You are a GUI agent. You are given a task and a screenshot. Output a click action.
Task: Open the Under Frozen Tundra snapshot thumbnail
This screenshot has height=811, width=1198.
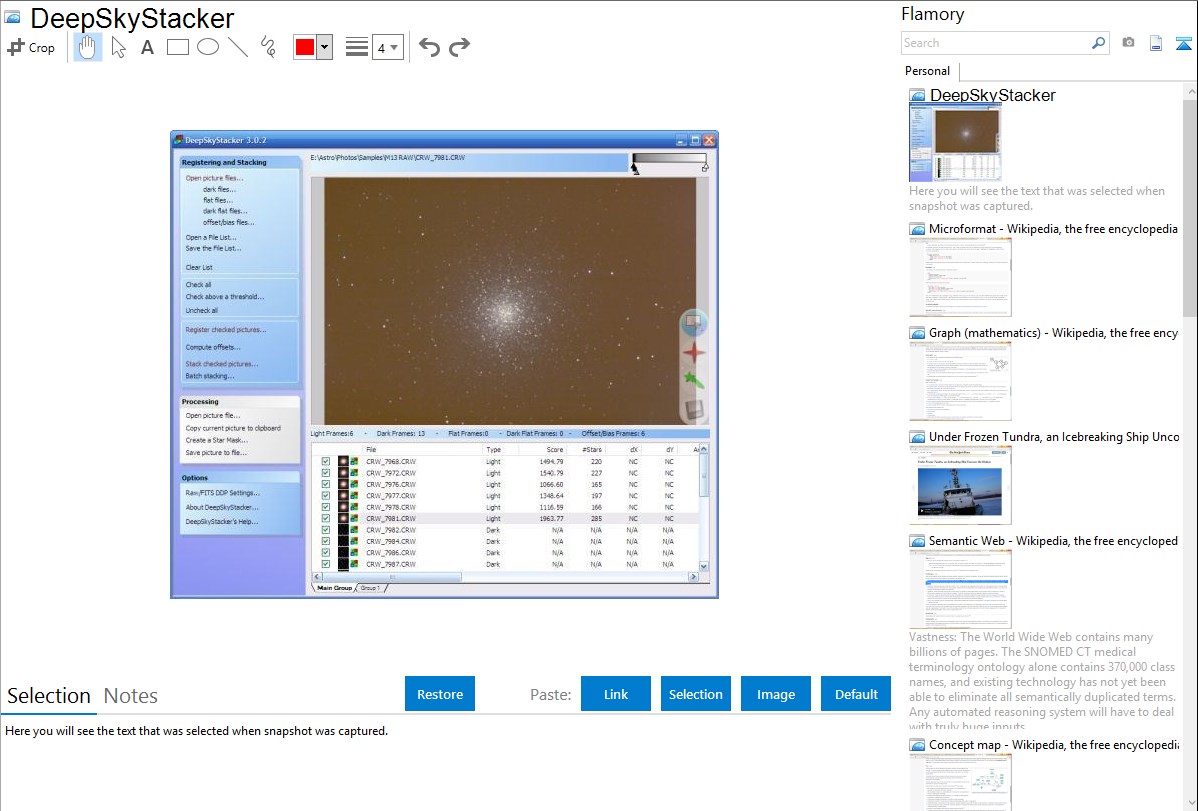960,485
